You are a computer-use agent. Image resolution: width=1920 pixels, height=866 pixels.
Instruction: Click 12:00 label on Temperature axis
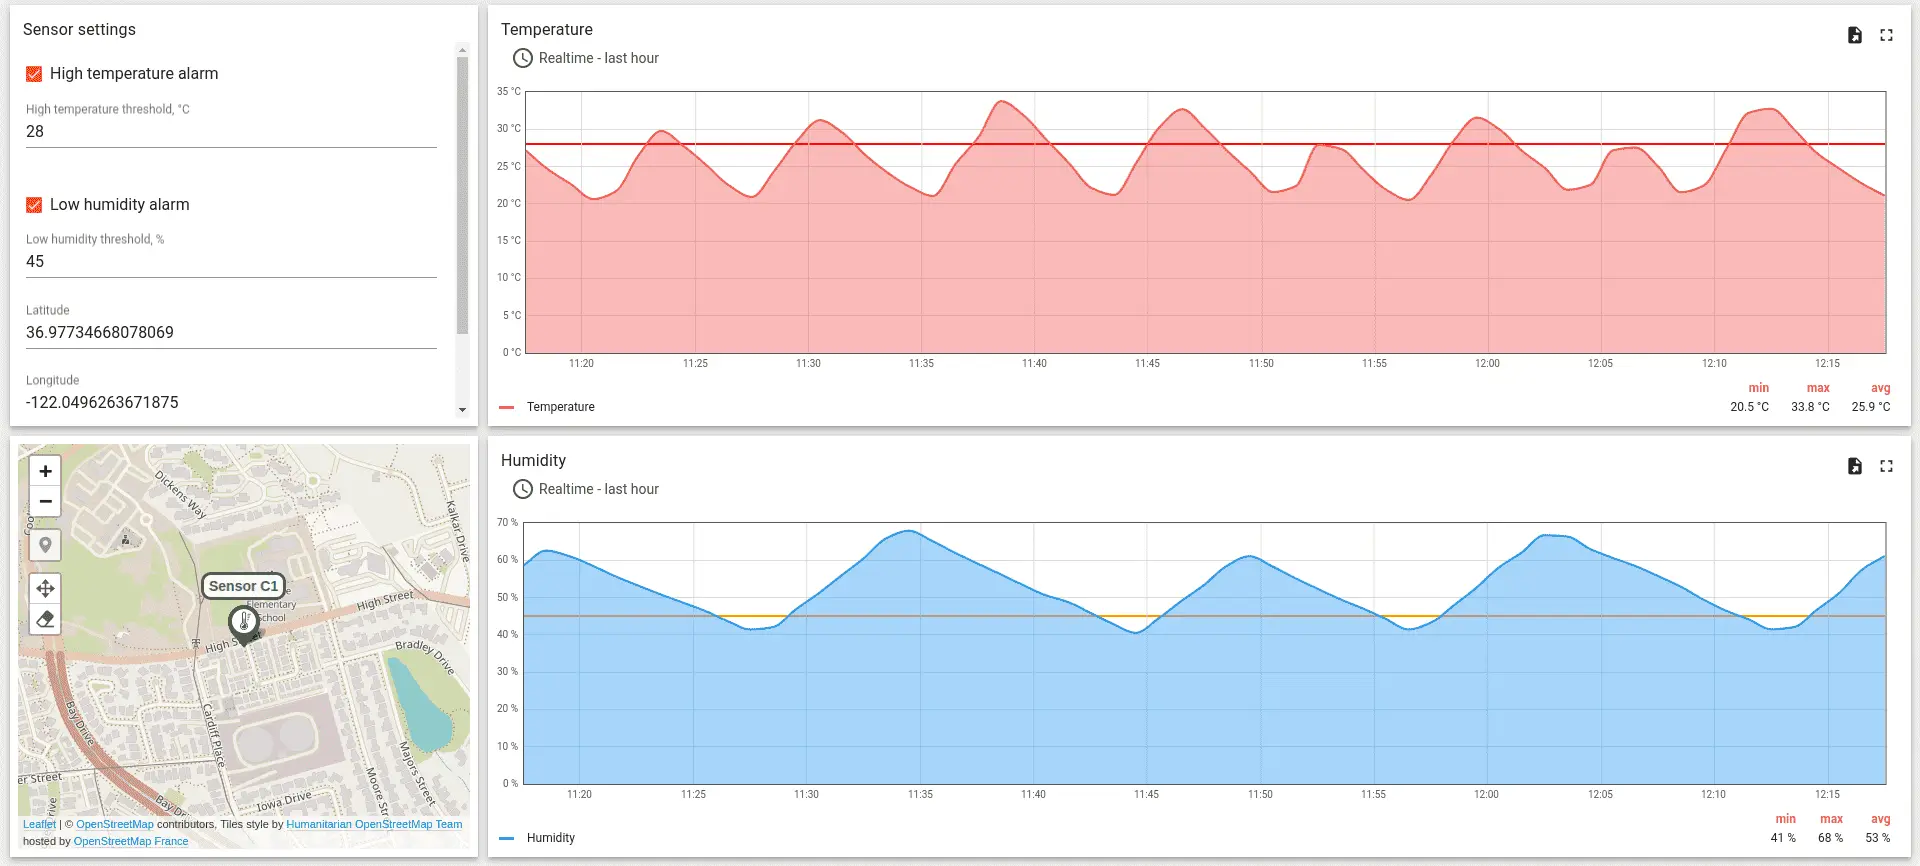coord(1487,364)
